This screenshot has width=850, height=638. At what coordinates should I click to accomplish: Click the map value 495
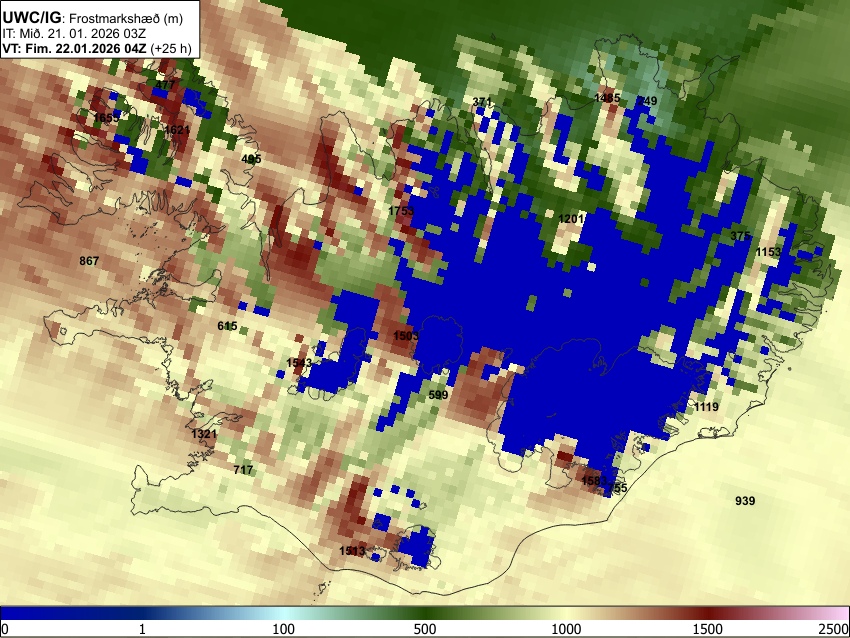251,159
